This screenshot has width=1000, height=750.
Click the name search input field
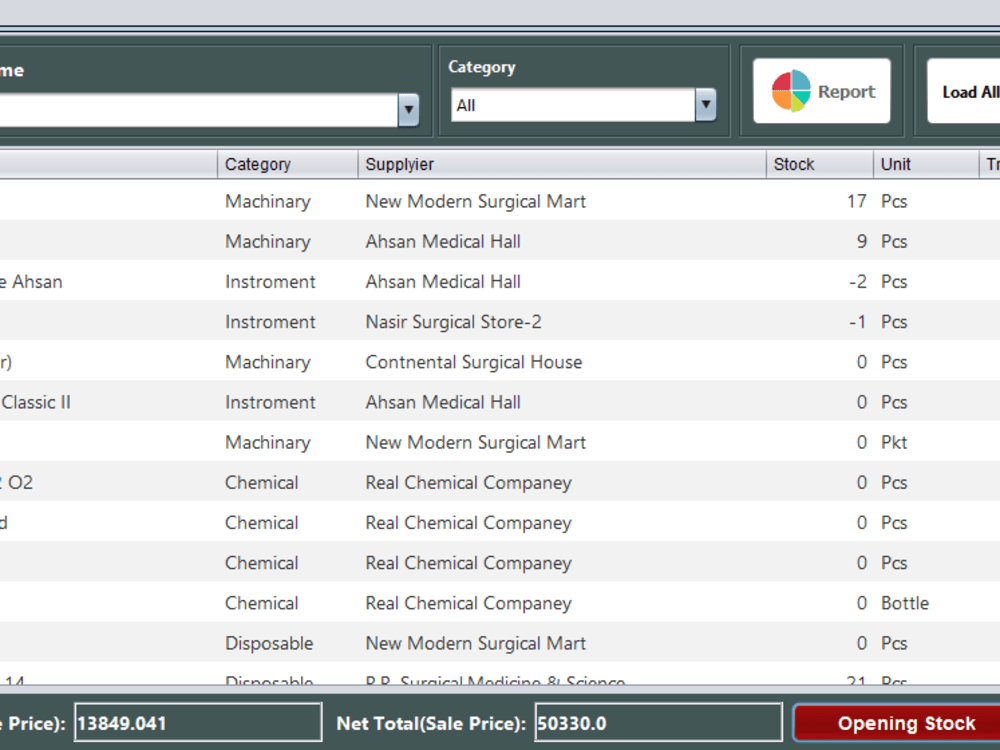(x=198, y=110)
